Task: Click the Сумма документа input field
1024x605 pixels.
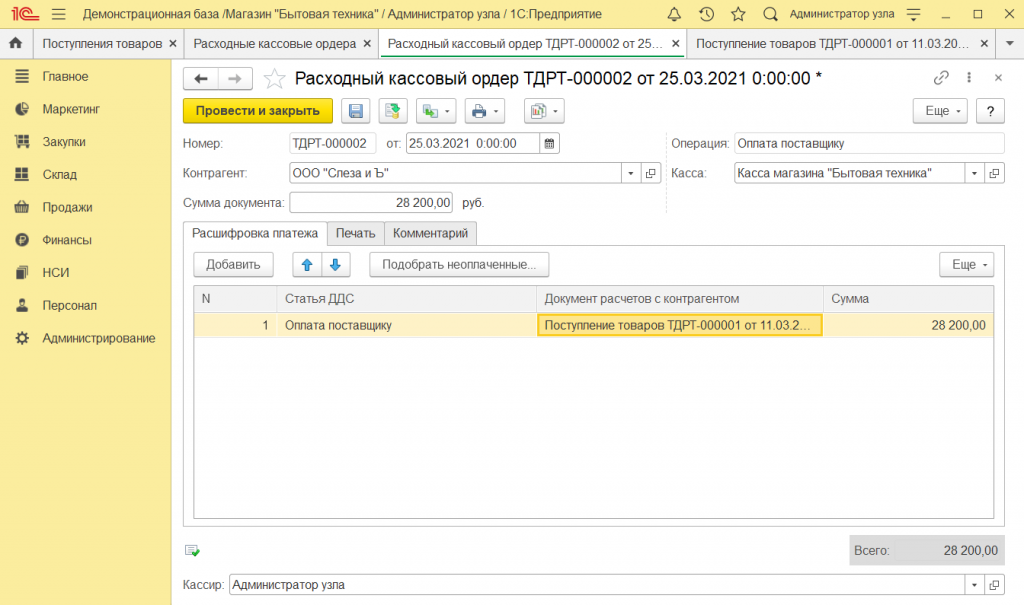Action: click(370, 203)
